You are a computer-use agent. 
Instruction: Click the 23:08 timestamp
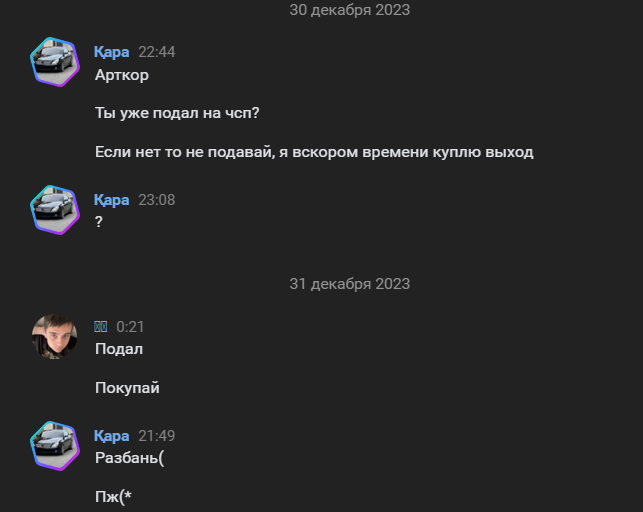coord(156,200)
